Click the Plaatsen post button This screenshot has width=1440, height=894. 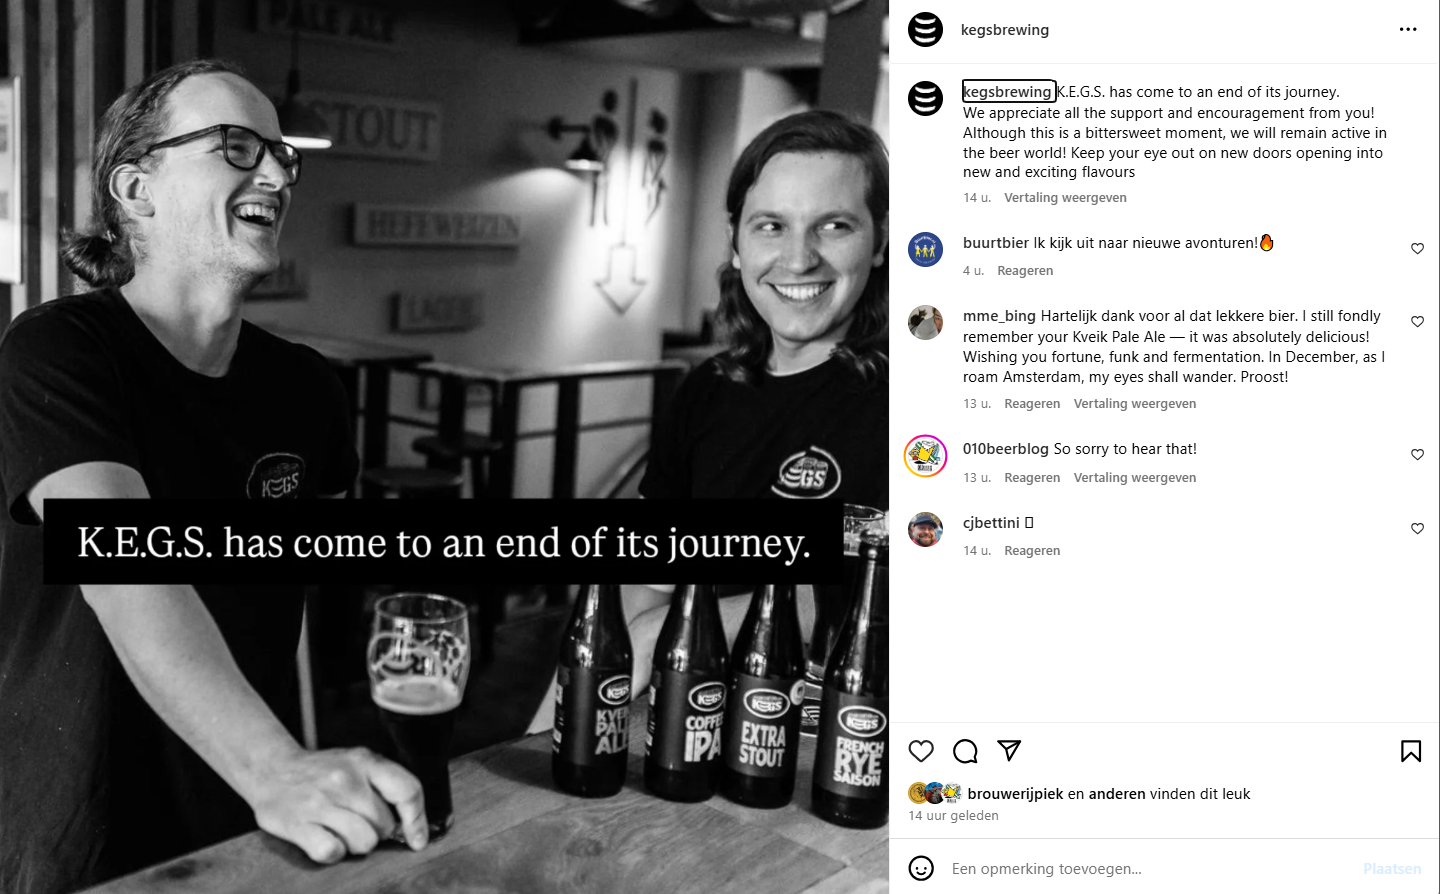coord(1392,869)
